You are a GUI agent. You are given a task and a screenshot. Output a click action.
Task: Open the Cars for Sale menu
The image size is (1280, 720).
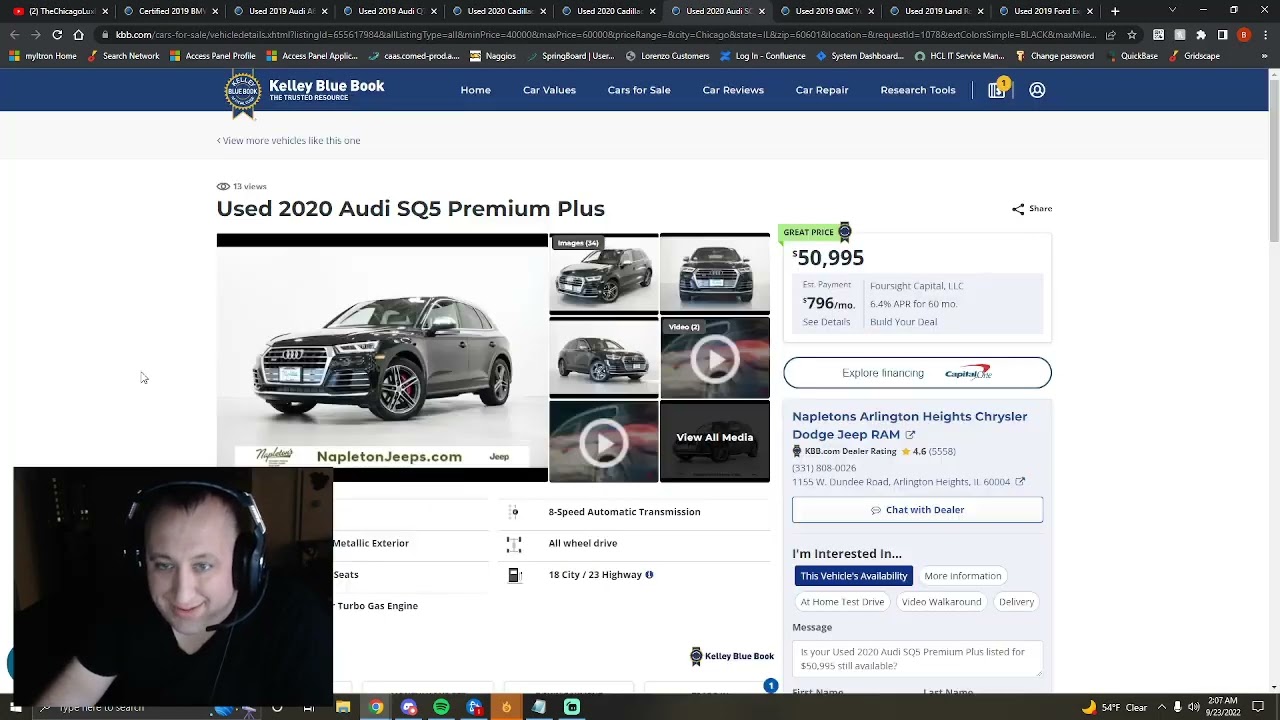click(x=639, y=90)
